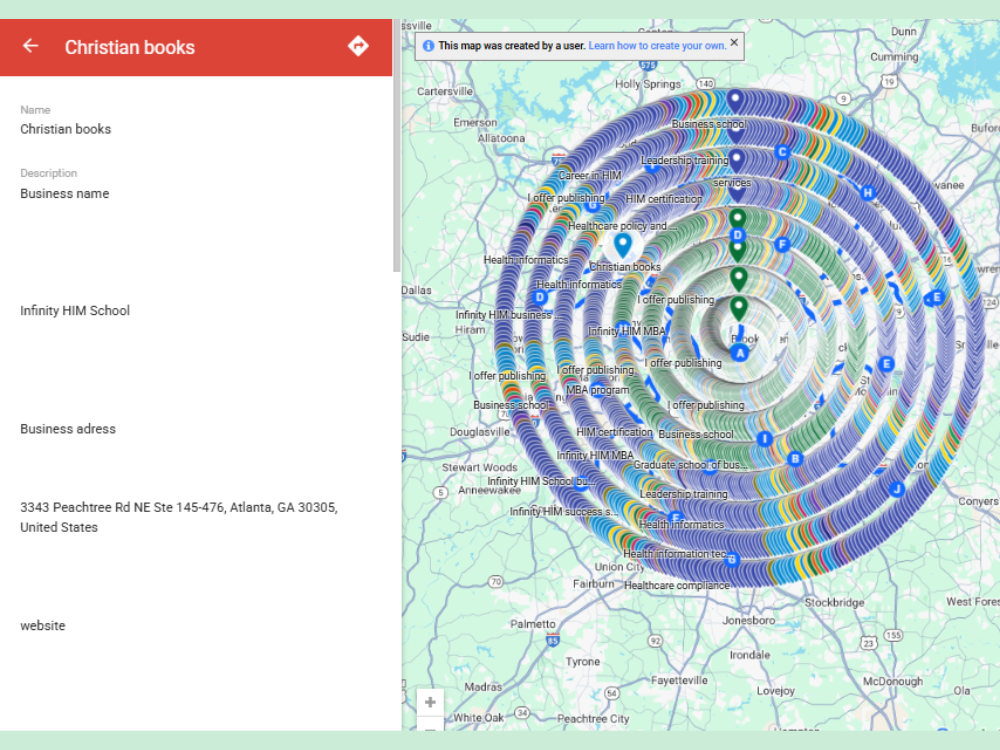Screen dimensions: 1000x750
Task: Click the 'Douglasville' city label
Action: coord(480,432)
